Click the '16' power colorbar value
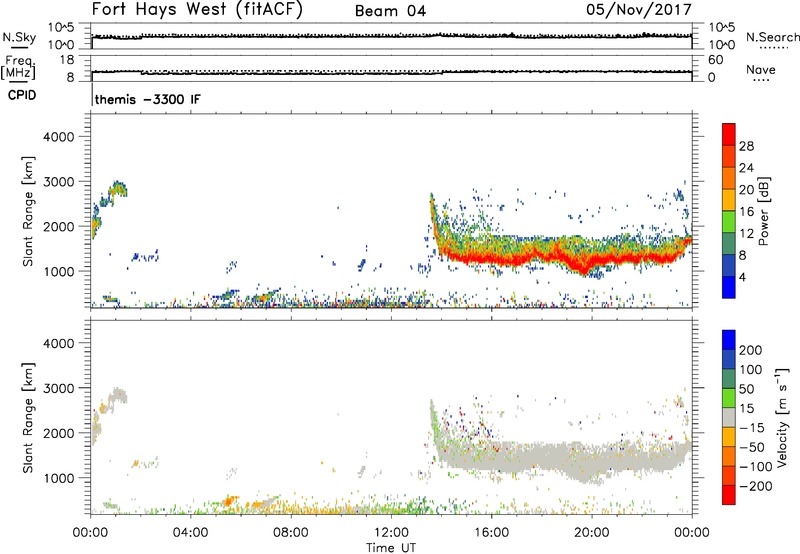 point(746,212)
